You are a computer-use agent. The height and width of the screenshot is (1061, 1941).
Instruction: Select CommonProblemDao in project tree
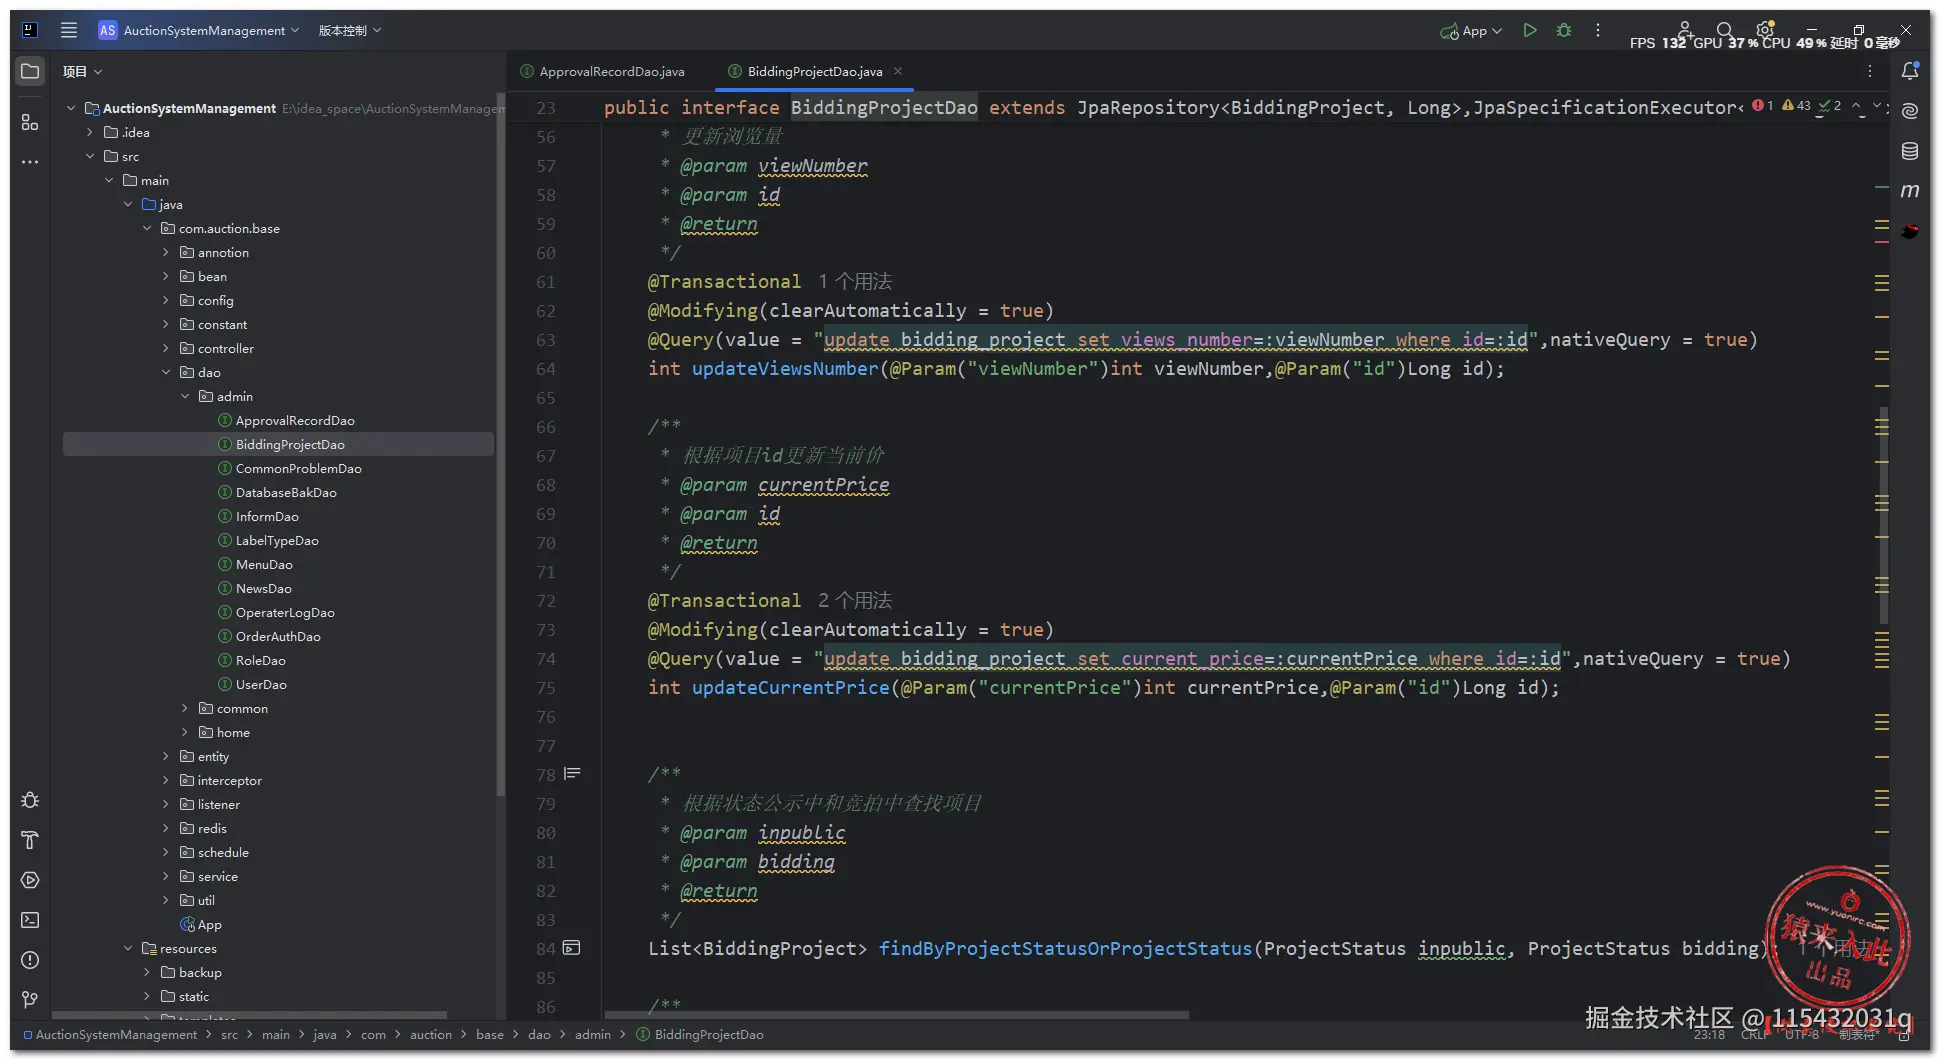[298, 468]
